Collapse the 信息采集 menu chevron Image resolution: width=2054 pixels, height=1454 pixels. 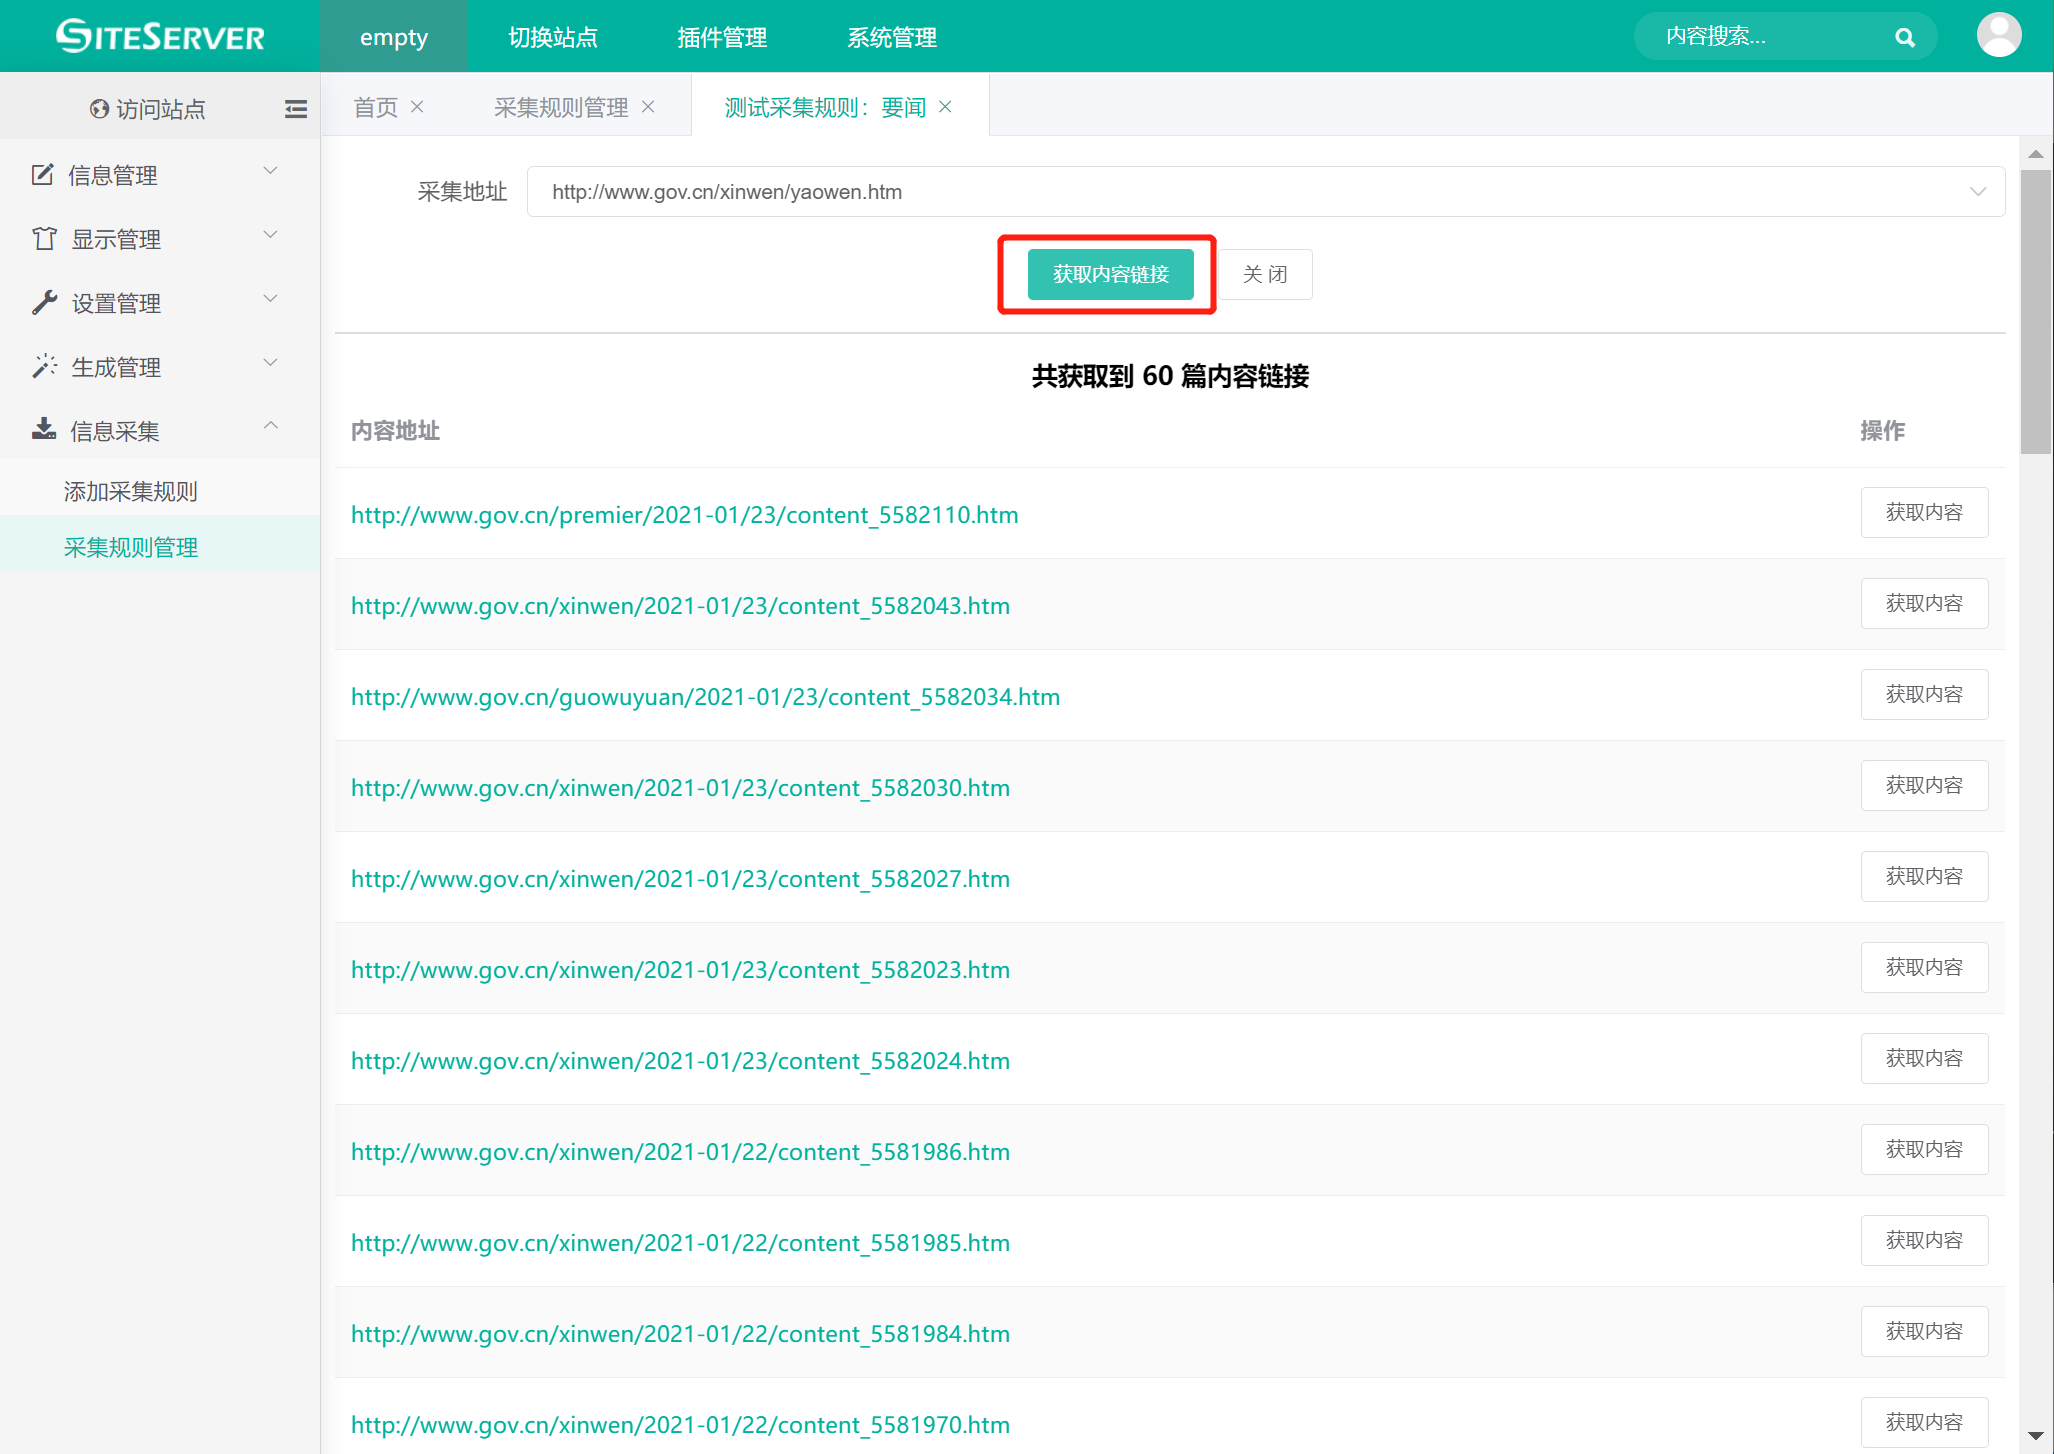click(x=270, y=427)
